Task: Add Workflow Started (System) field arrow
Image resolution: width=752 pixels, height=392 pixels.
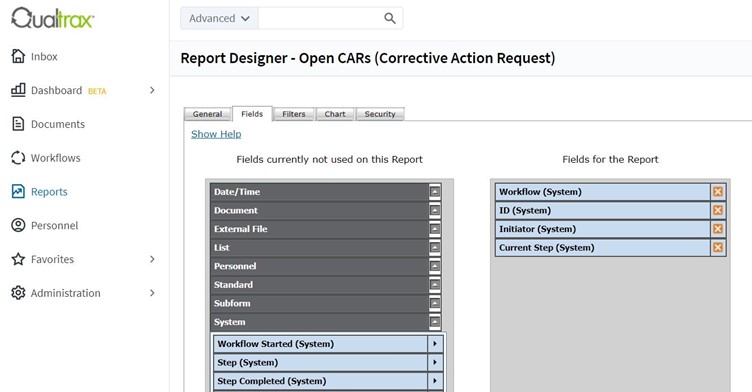Action: (435, 344)
